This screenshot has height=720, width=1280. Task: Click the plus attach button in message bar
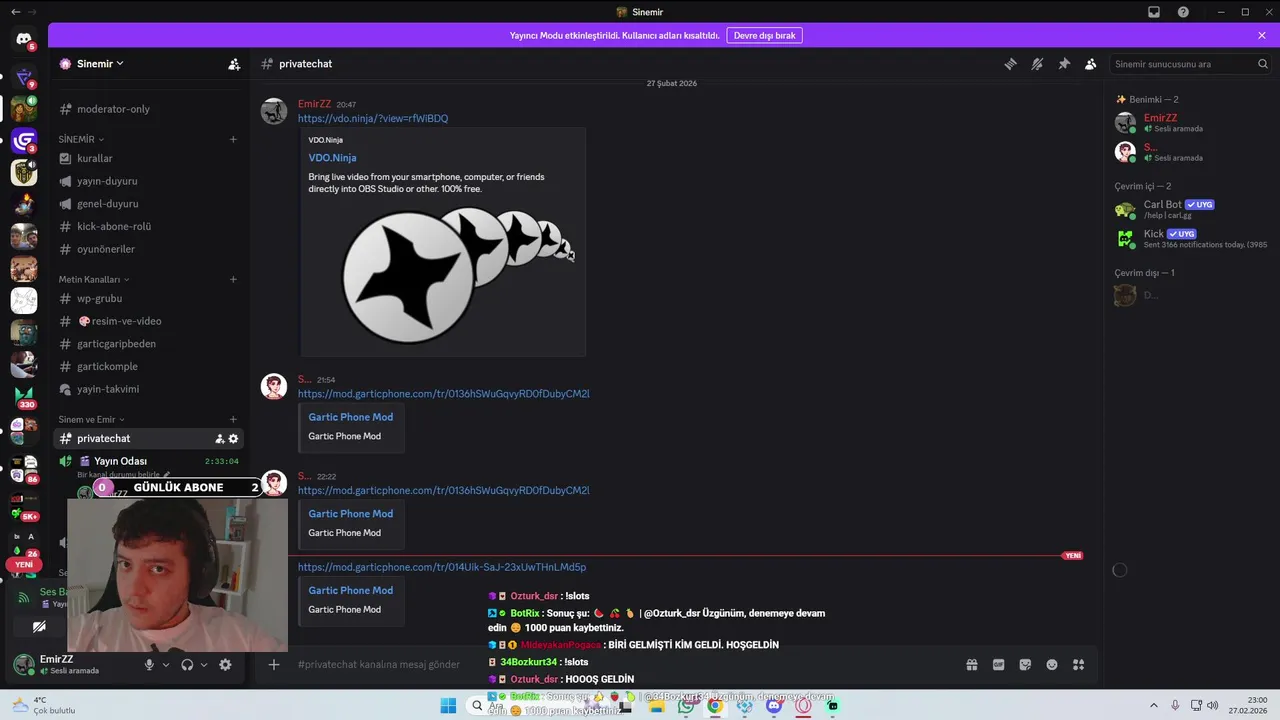pos(273,664)
